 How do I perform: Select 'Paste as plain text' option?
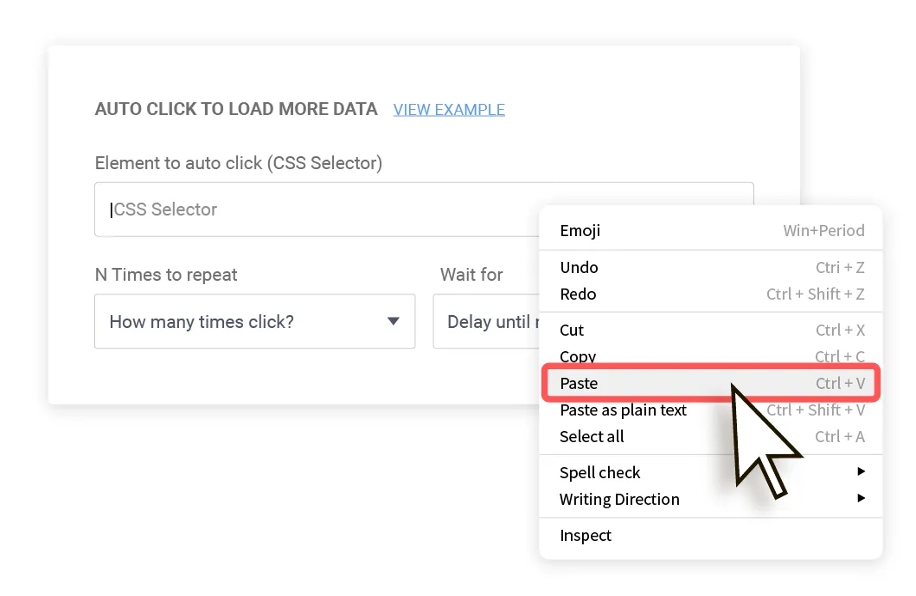[x=623, y=410]
